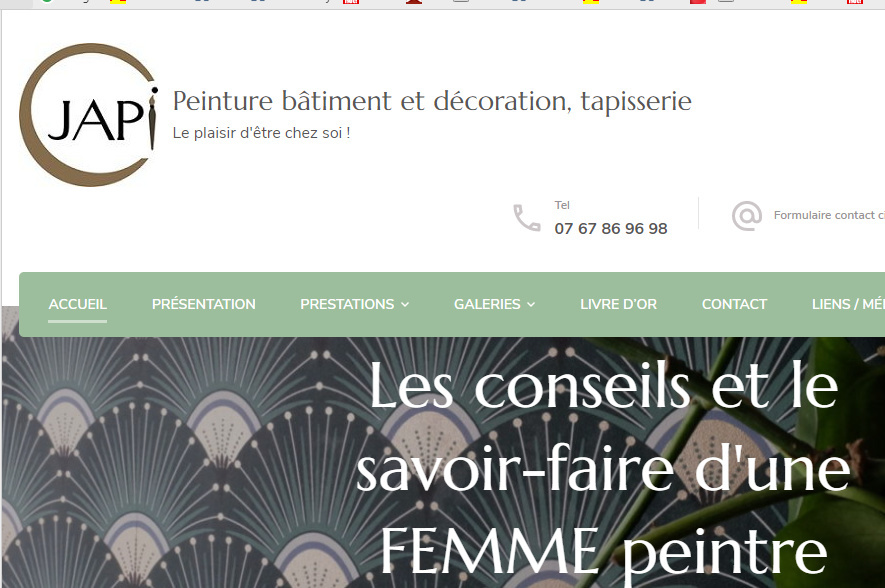Click phone number 07 67 86 96 98
The width and height of the screenshot is (885, 588).
(611, 228)
